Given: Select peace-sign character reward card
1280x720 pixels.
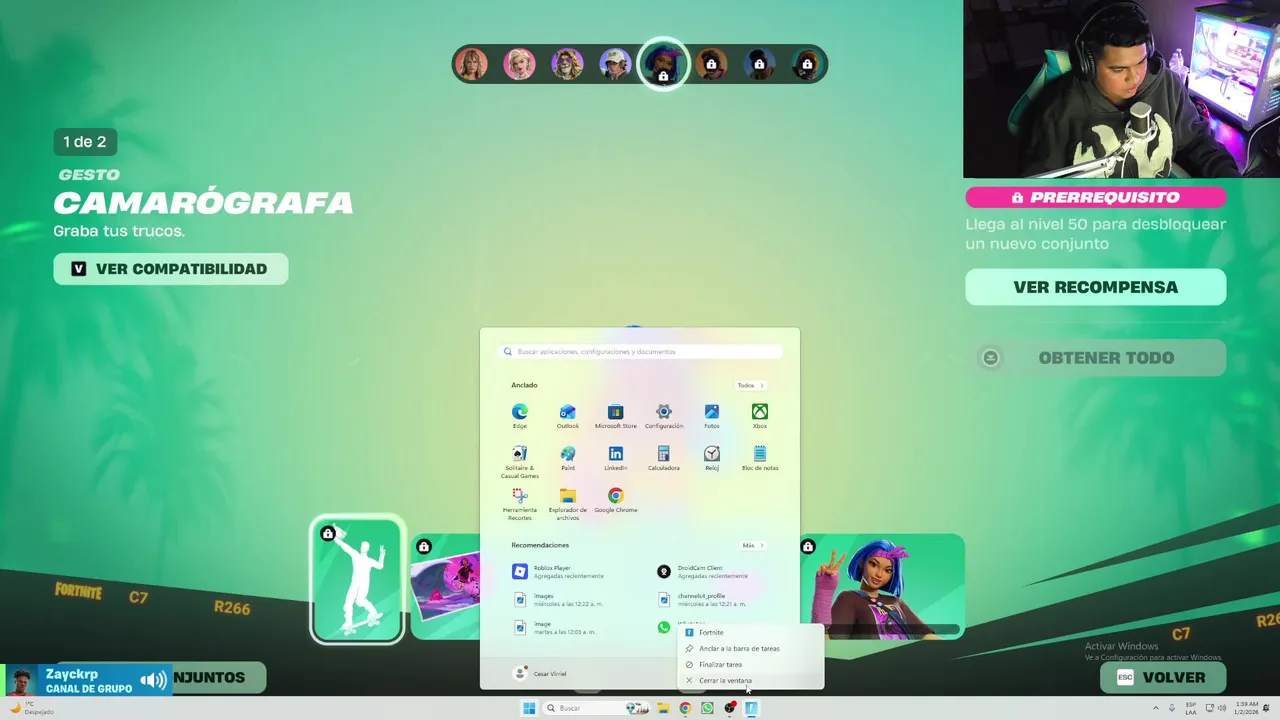Looking at the screenshot, I should click(x=882, y=587).
